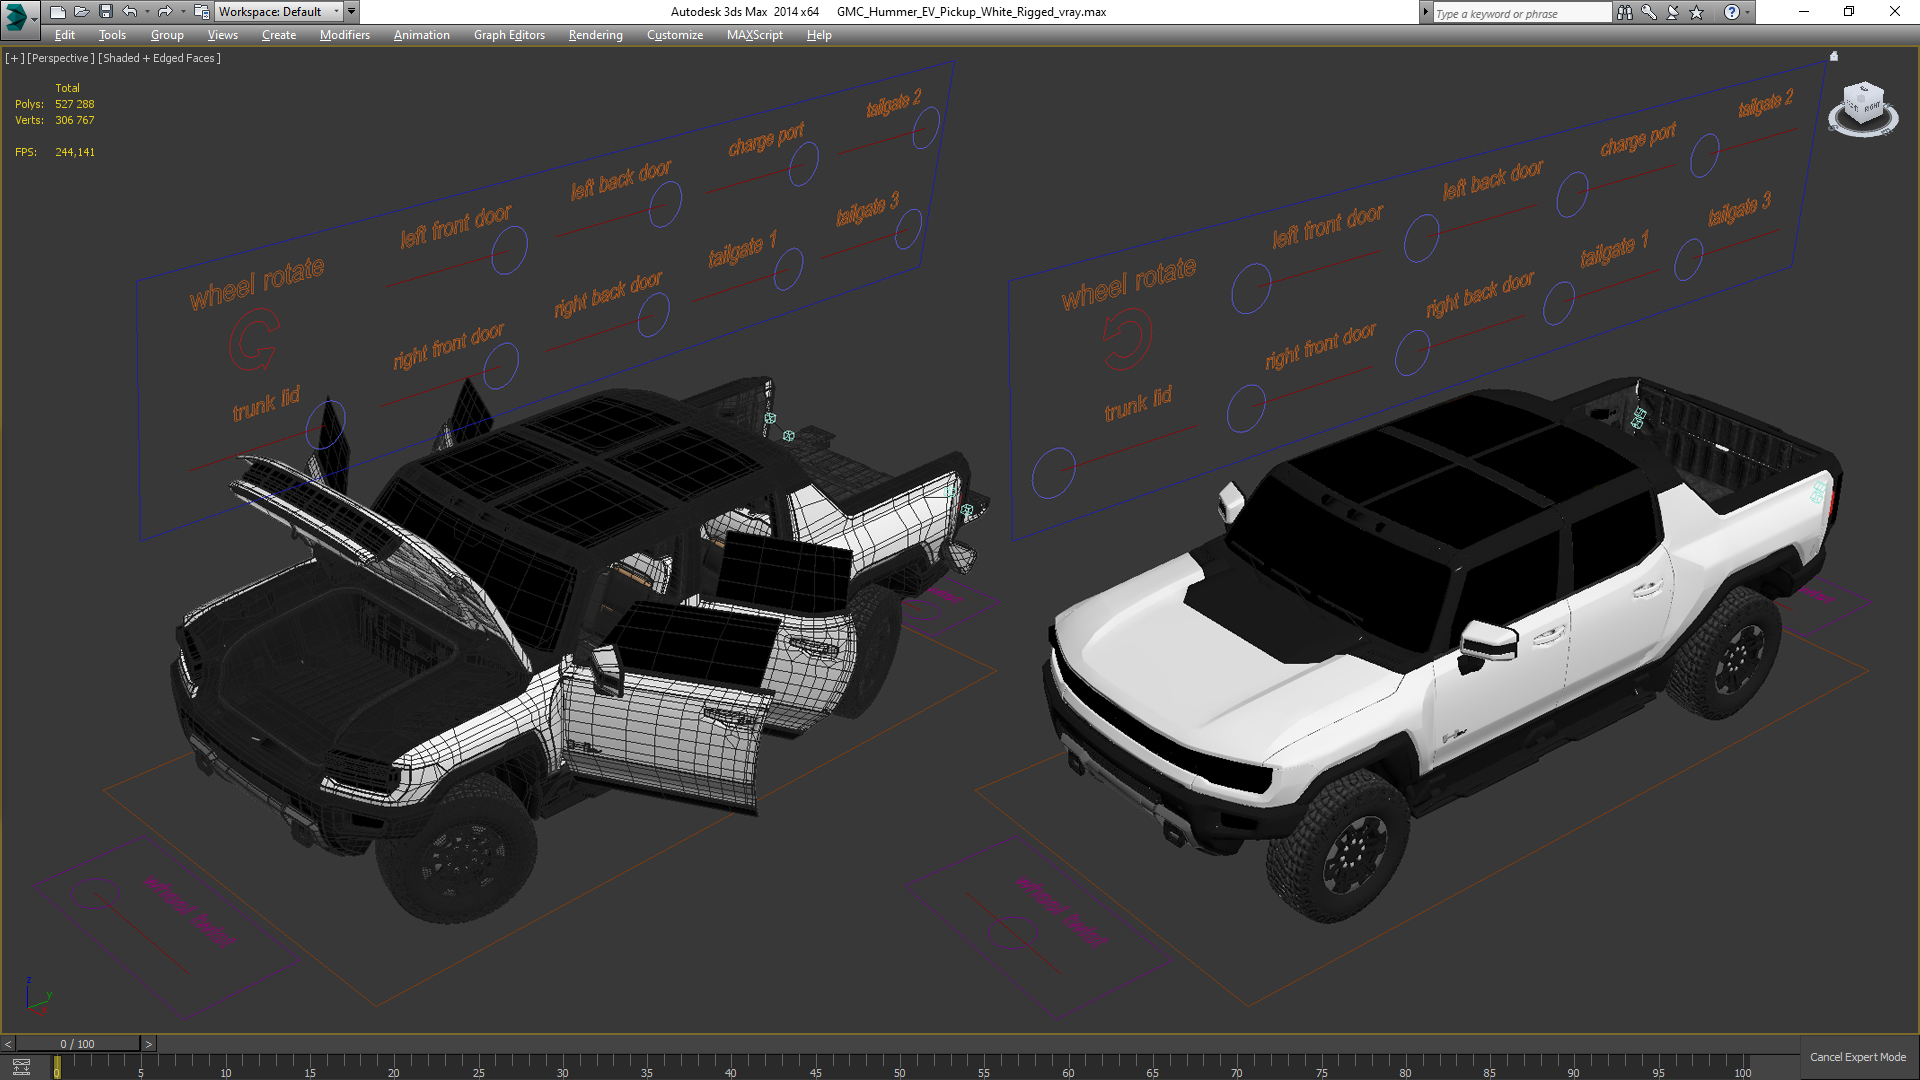Open the Tools menu

point(112,35)
